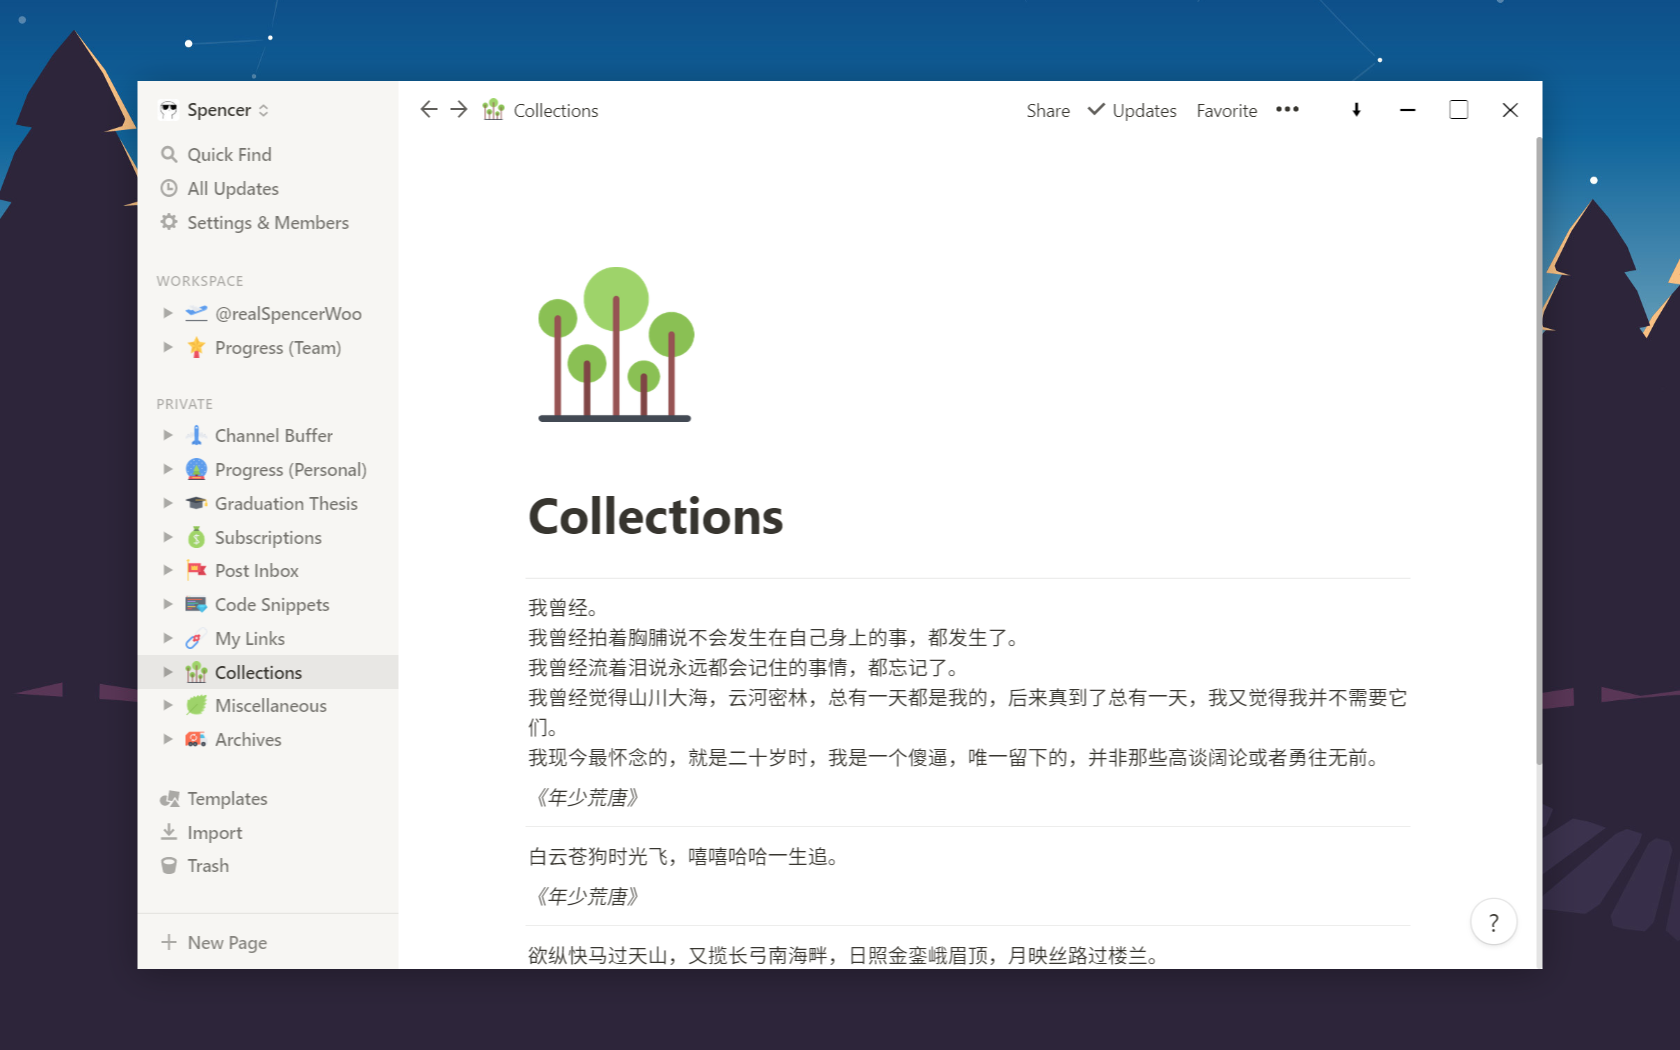Viewport: 1680px width, 1050px height.
Task: Expand the Code Snippets page
Action: click(168, 604)
